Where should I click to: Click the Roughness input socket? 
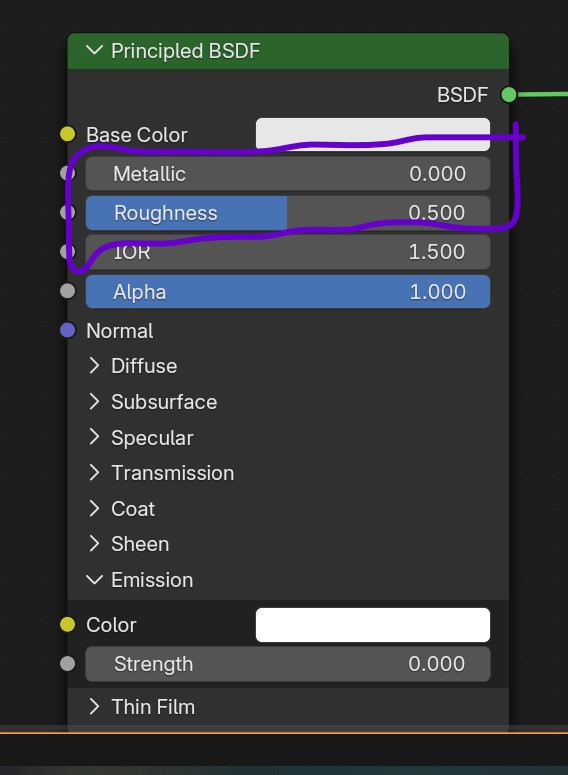click(x=68, y=212)
